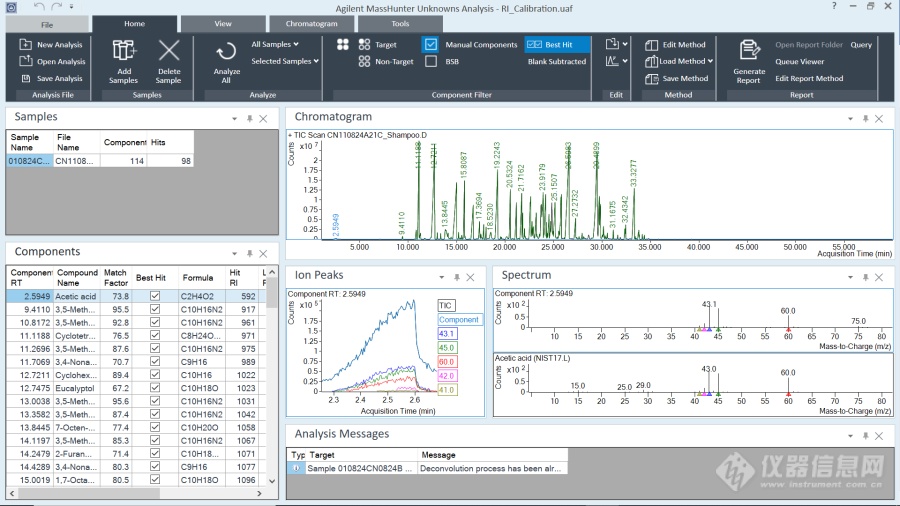This screenshot has width=900, height=506.
Task: Click the Best Hit filter icon
Action: tap(534, 44)
